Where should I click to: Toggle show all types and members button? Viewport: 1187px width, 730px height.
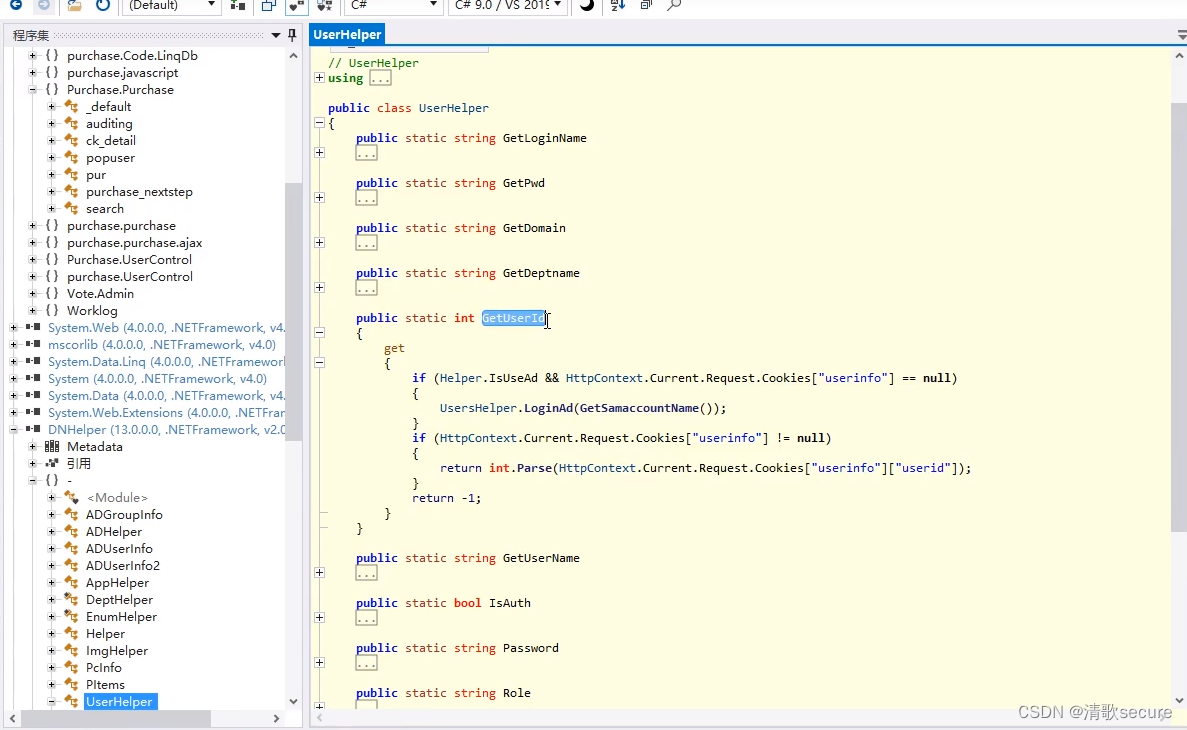tap(325, 5)
